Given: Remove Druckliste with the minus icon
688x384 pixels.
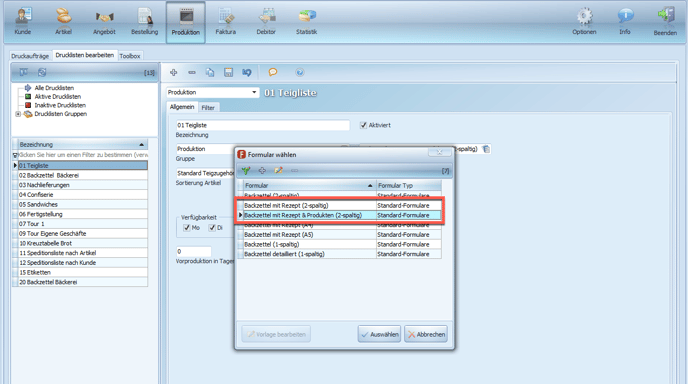Looking at the screenshot, I should point(192,72).
